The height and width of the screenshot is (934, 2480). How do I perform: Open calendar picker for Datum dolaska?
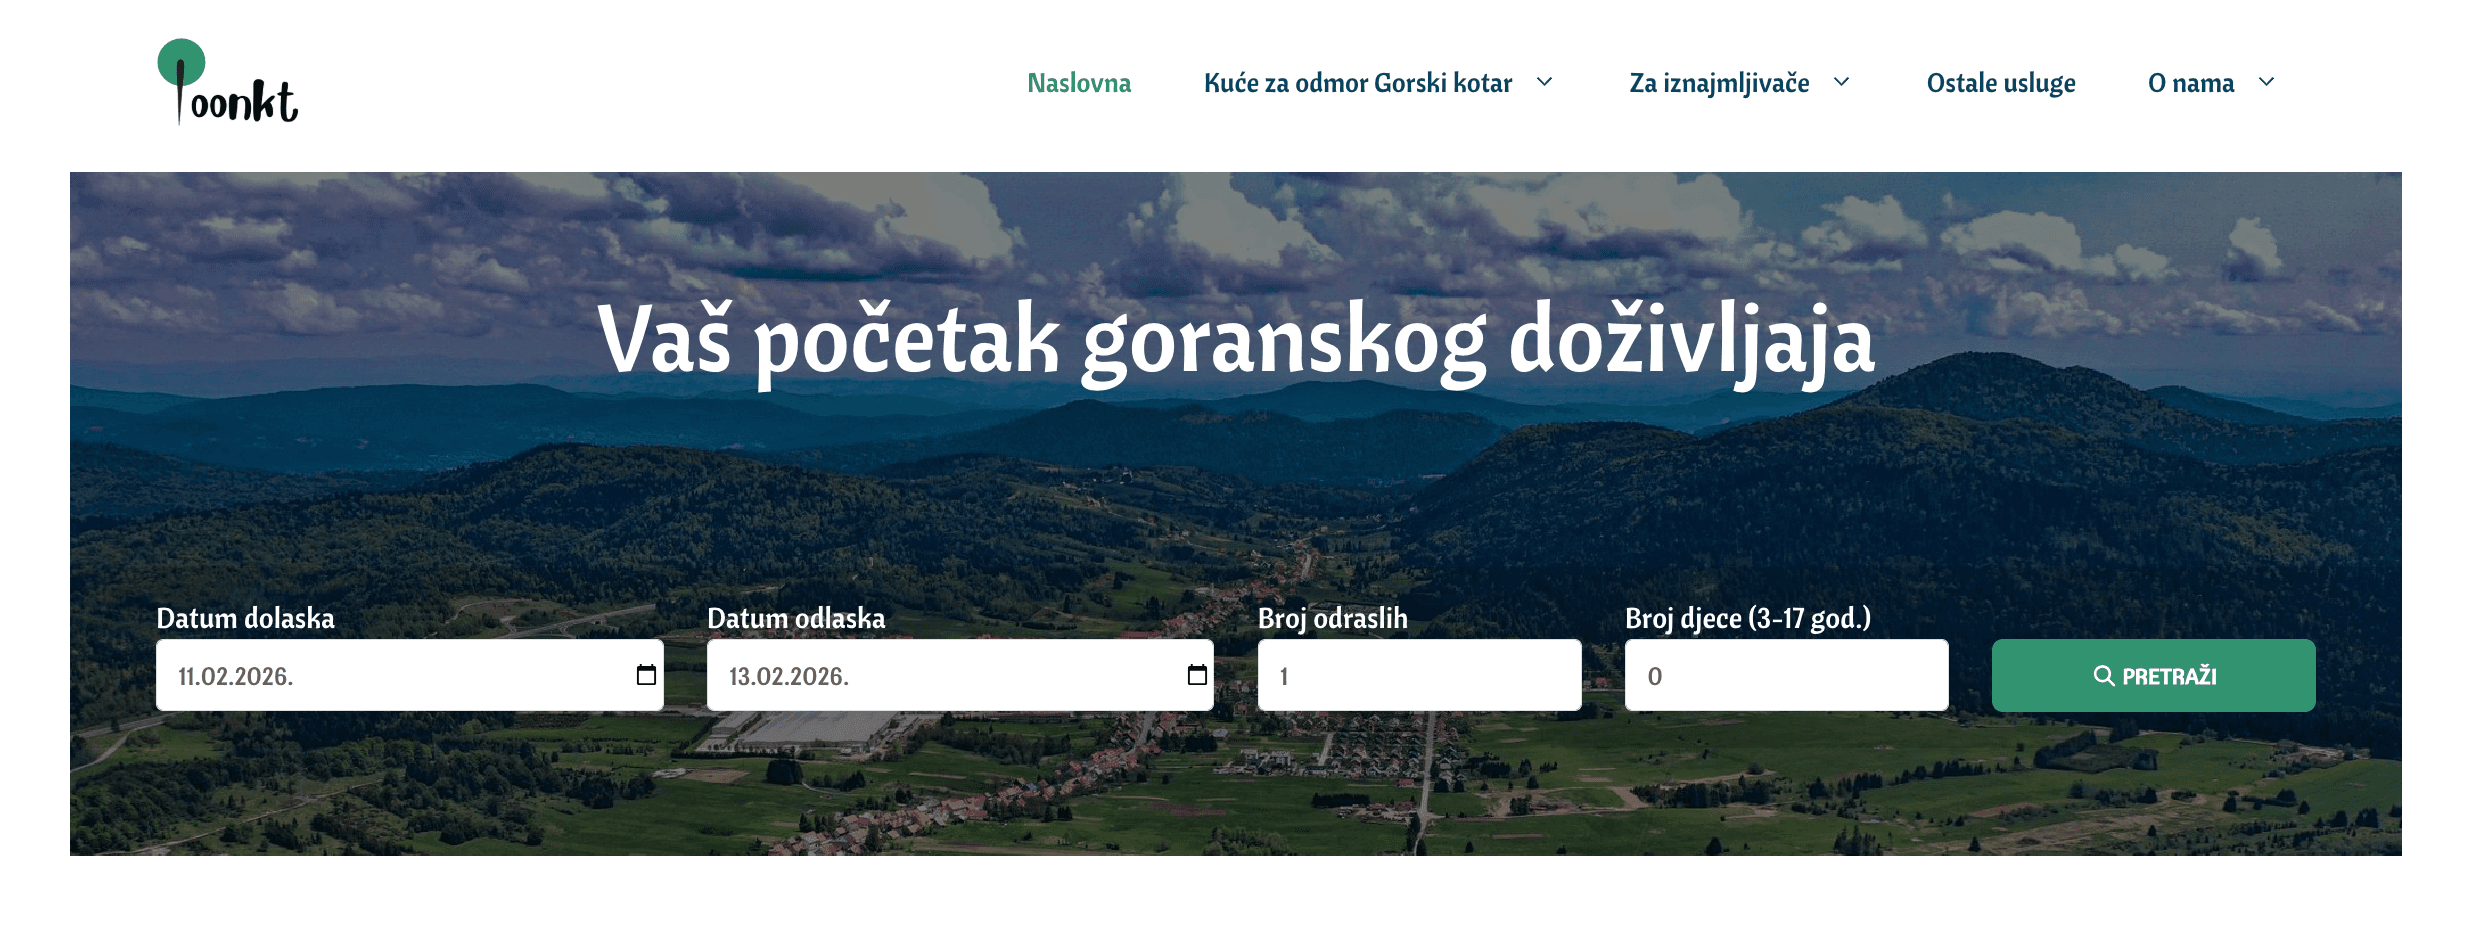[x=646, y=675]
